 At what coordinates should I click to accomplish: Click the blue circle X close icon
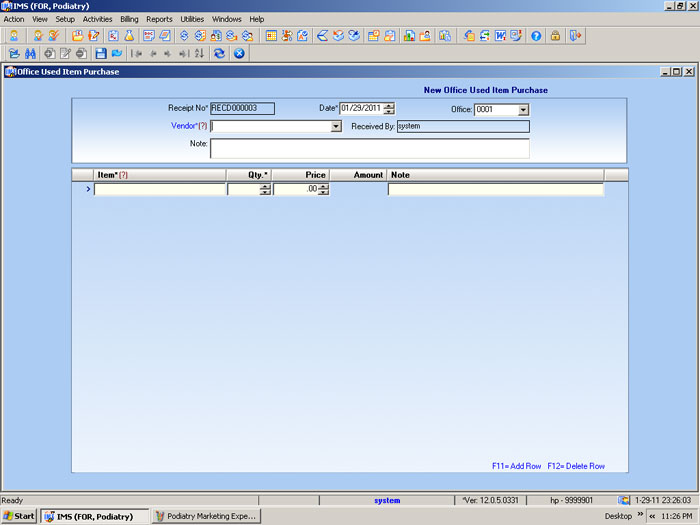(239, 54)
